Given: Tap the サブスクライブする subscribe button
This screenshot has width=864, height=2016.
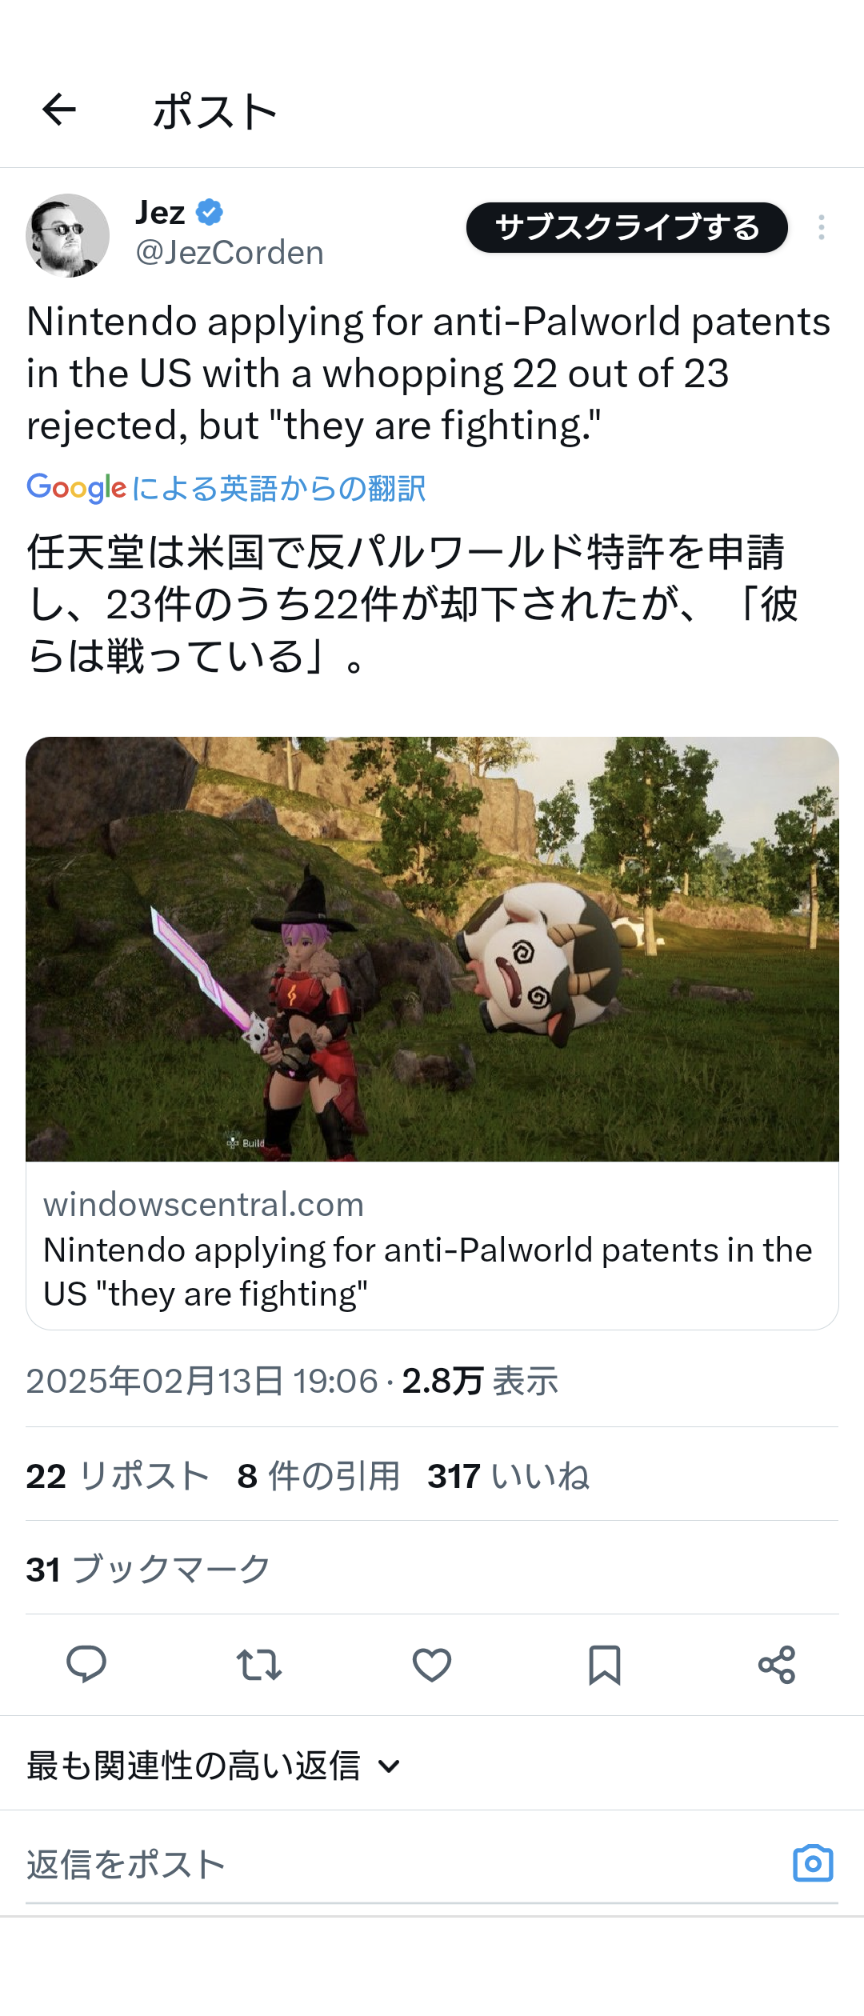Looking at the screenshot, I should 627,227.
